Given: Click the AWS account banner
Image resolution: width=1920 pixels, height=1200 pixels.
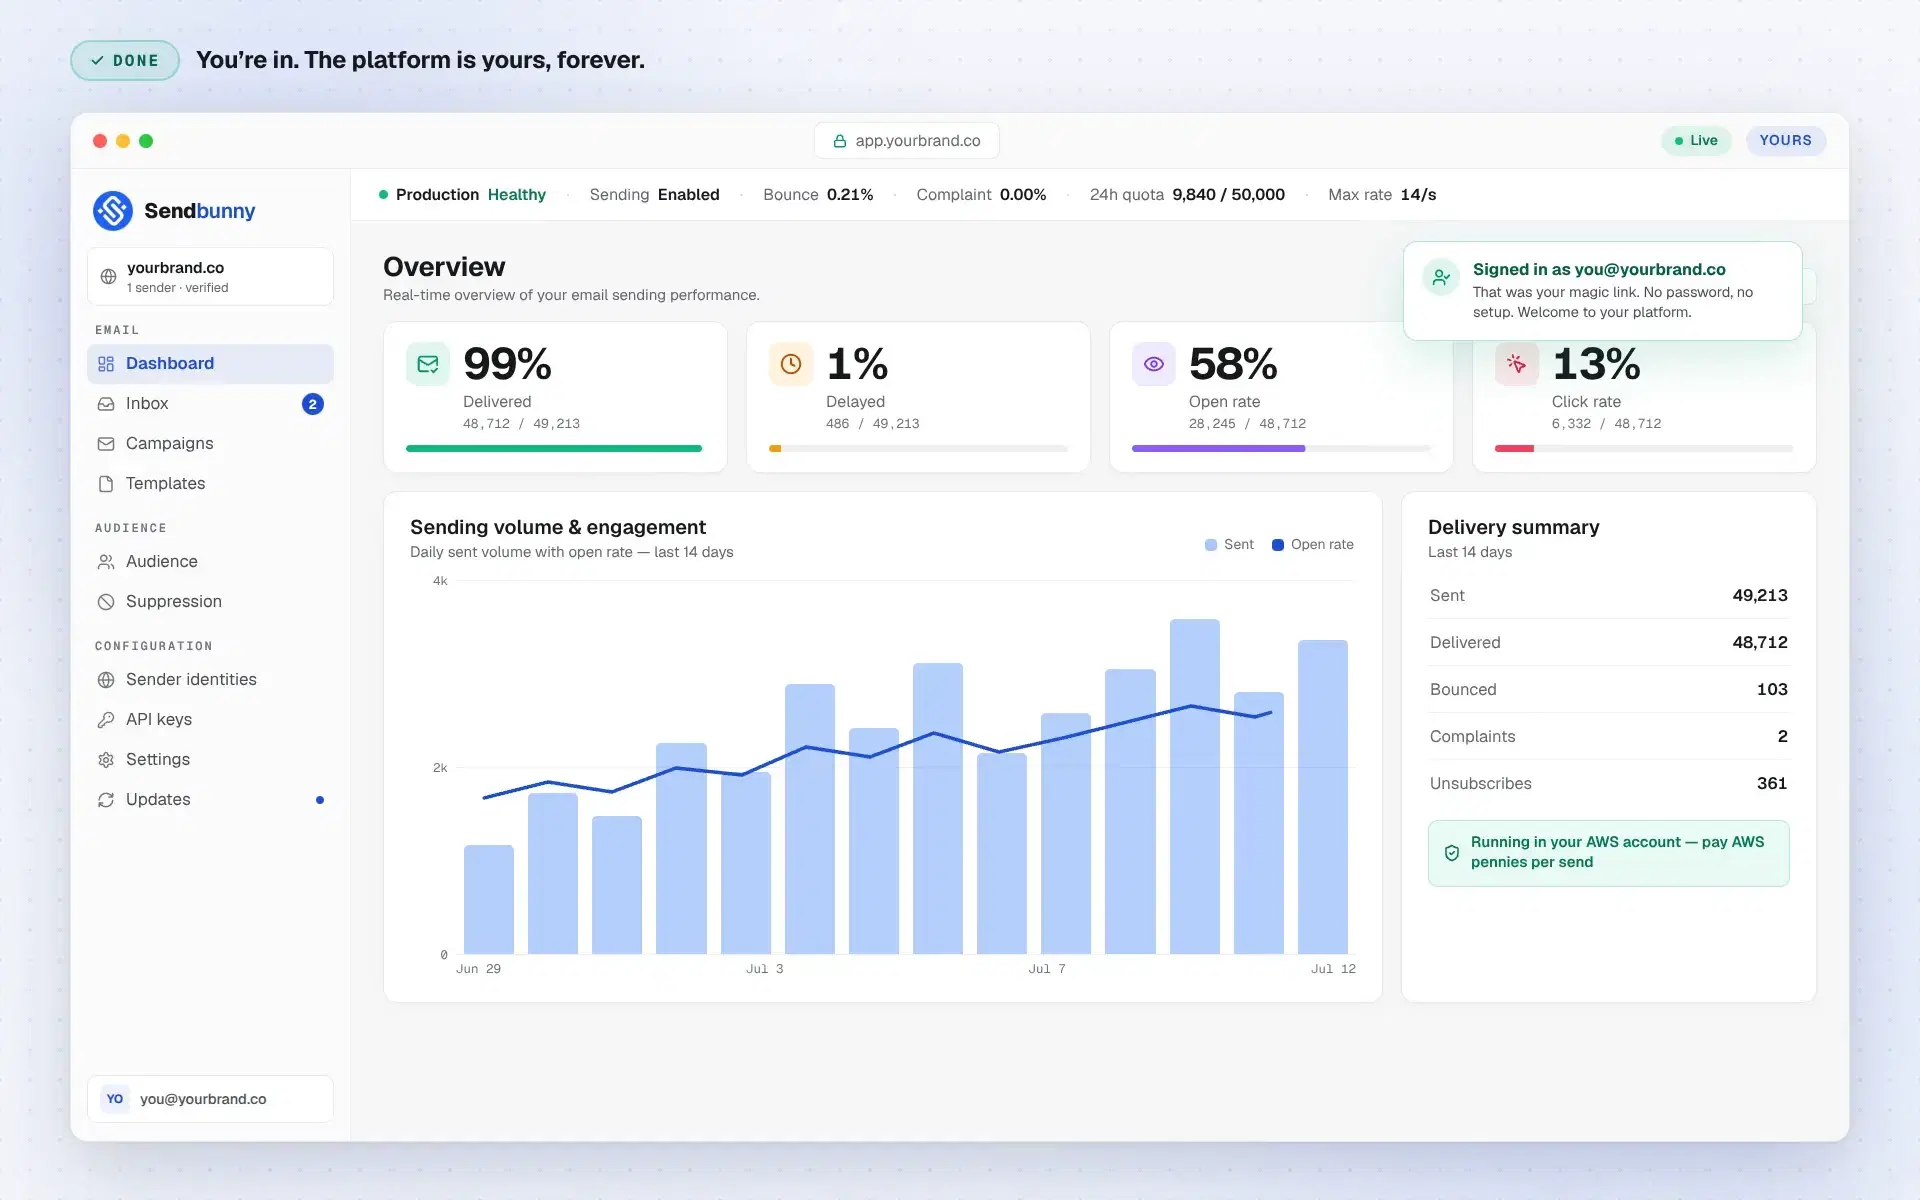Looking at the screenshot, I should (1609, 853).
